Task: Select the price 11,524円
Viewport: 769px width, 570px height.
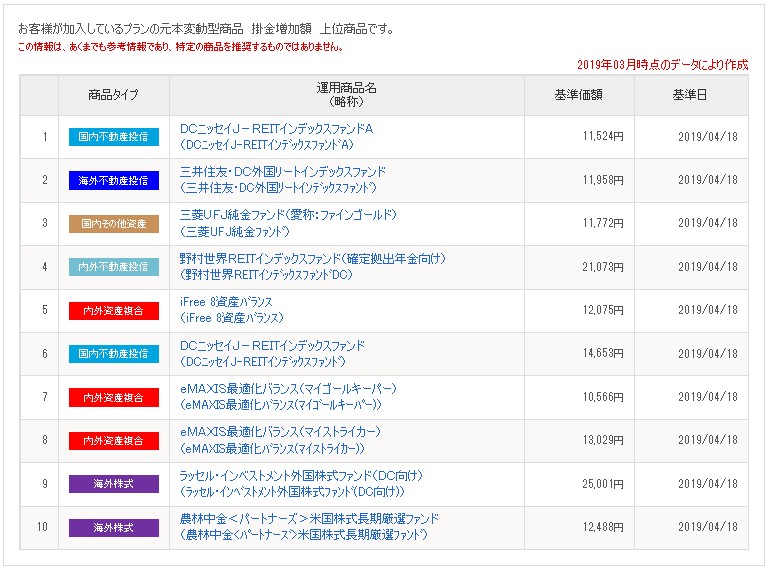Action: click(603, 136)
